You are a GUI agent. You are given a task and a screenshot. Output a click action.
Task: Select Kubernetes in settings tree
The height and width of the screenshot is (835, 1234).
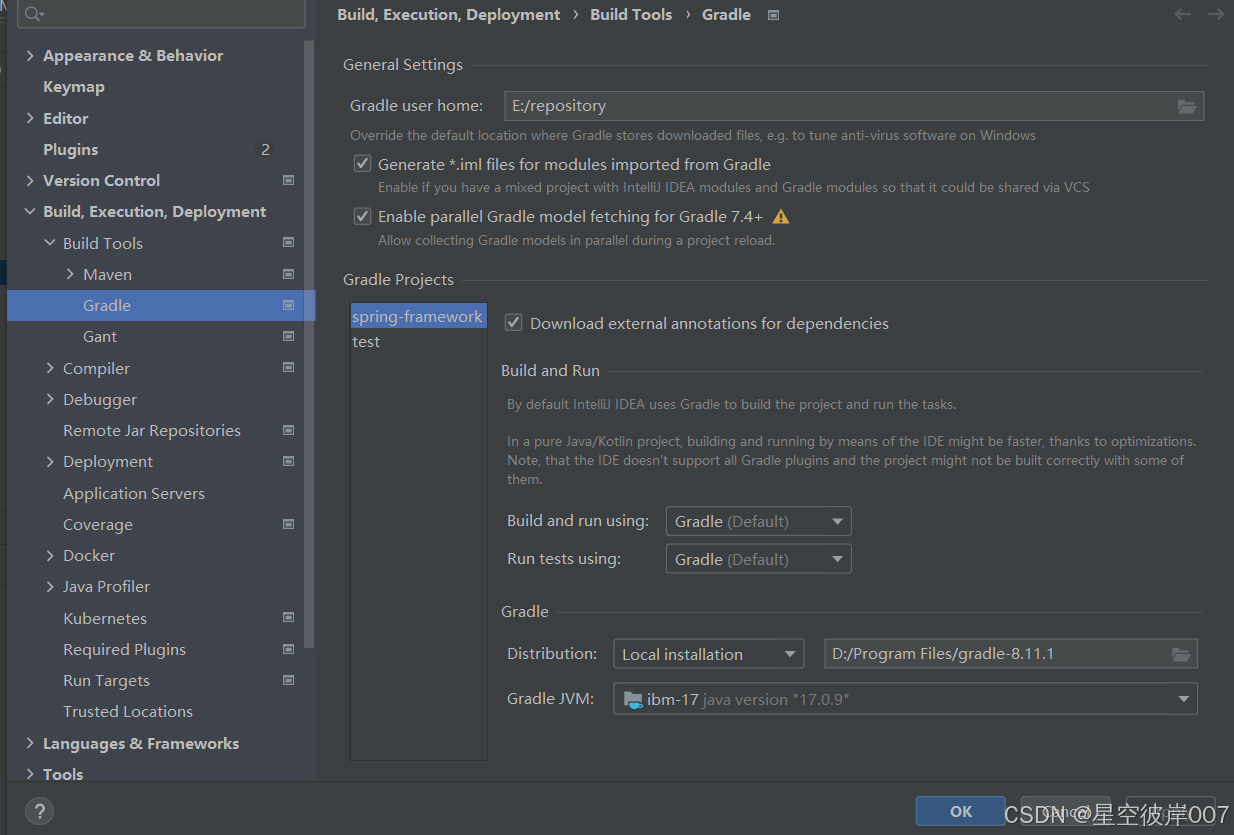pyautogui.click(x=105, y=618)
